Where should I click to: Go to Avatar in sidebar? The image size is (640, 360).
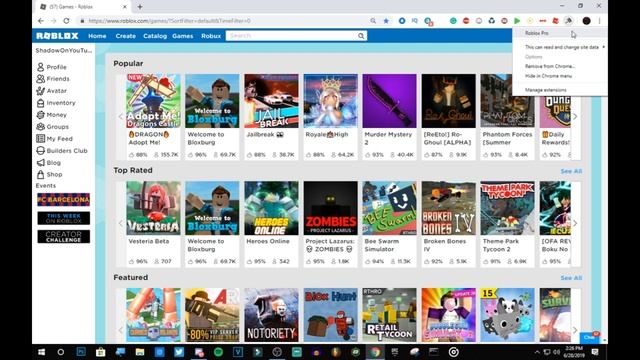(51, 91)
